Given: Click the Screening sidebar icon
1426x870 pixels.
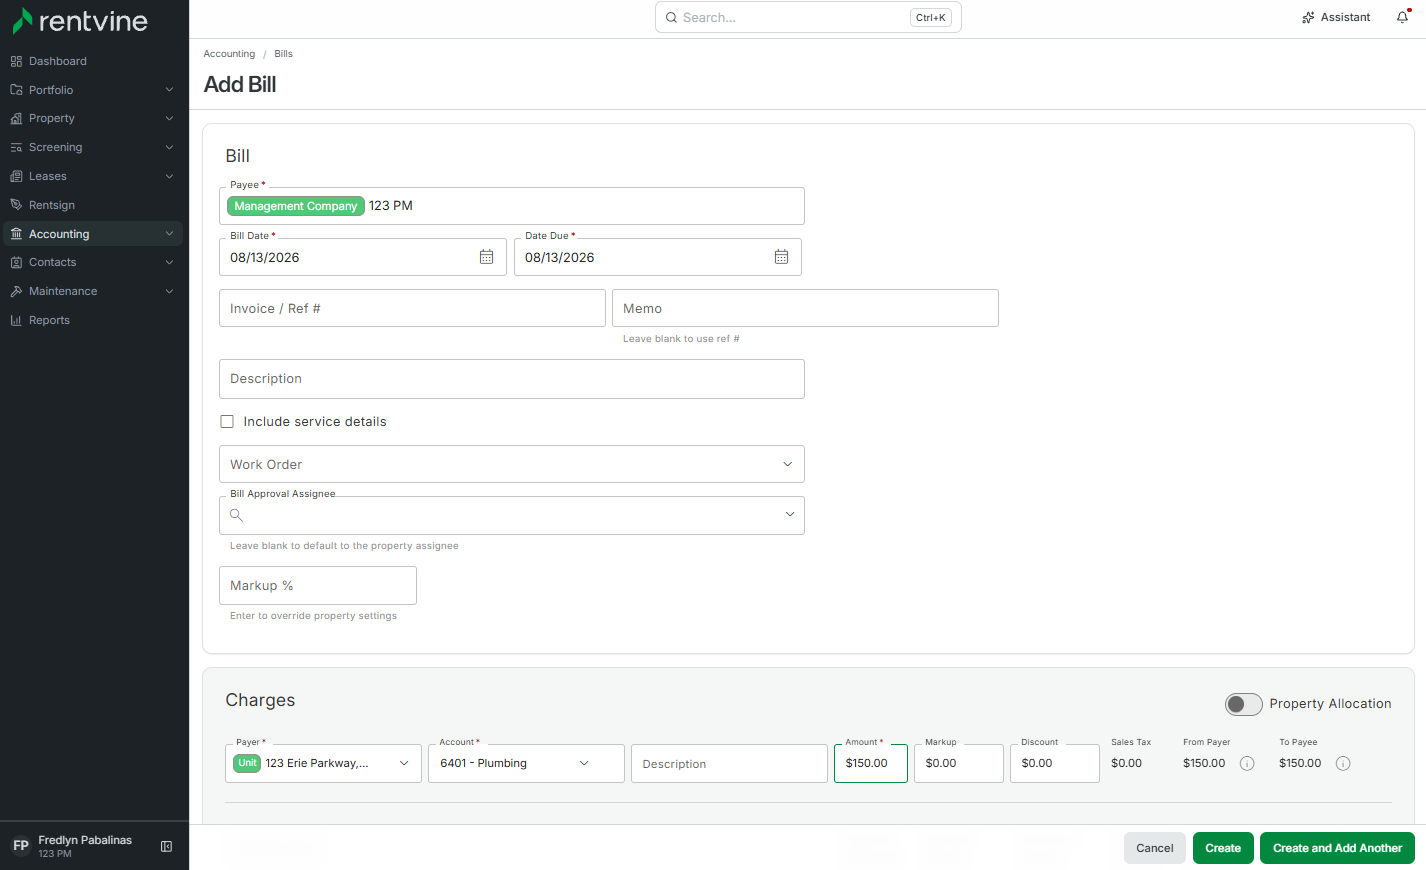Looking at the screenshot, I should 16,147.
